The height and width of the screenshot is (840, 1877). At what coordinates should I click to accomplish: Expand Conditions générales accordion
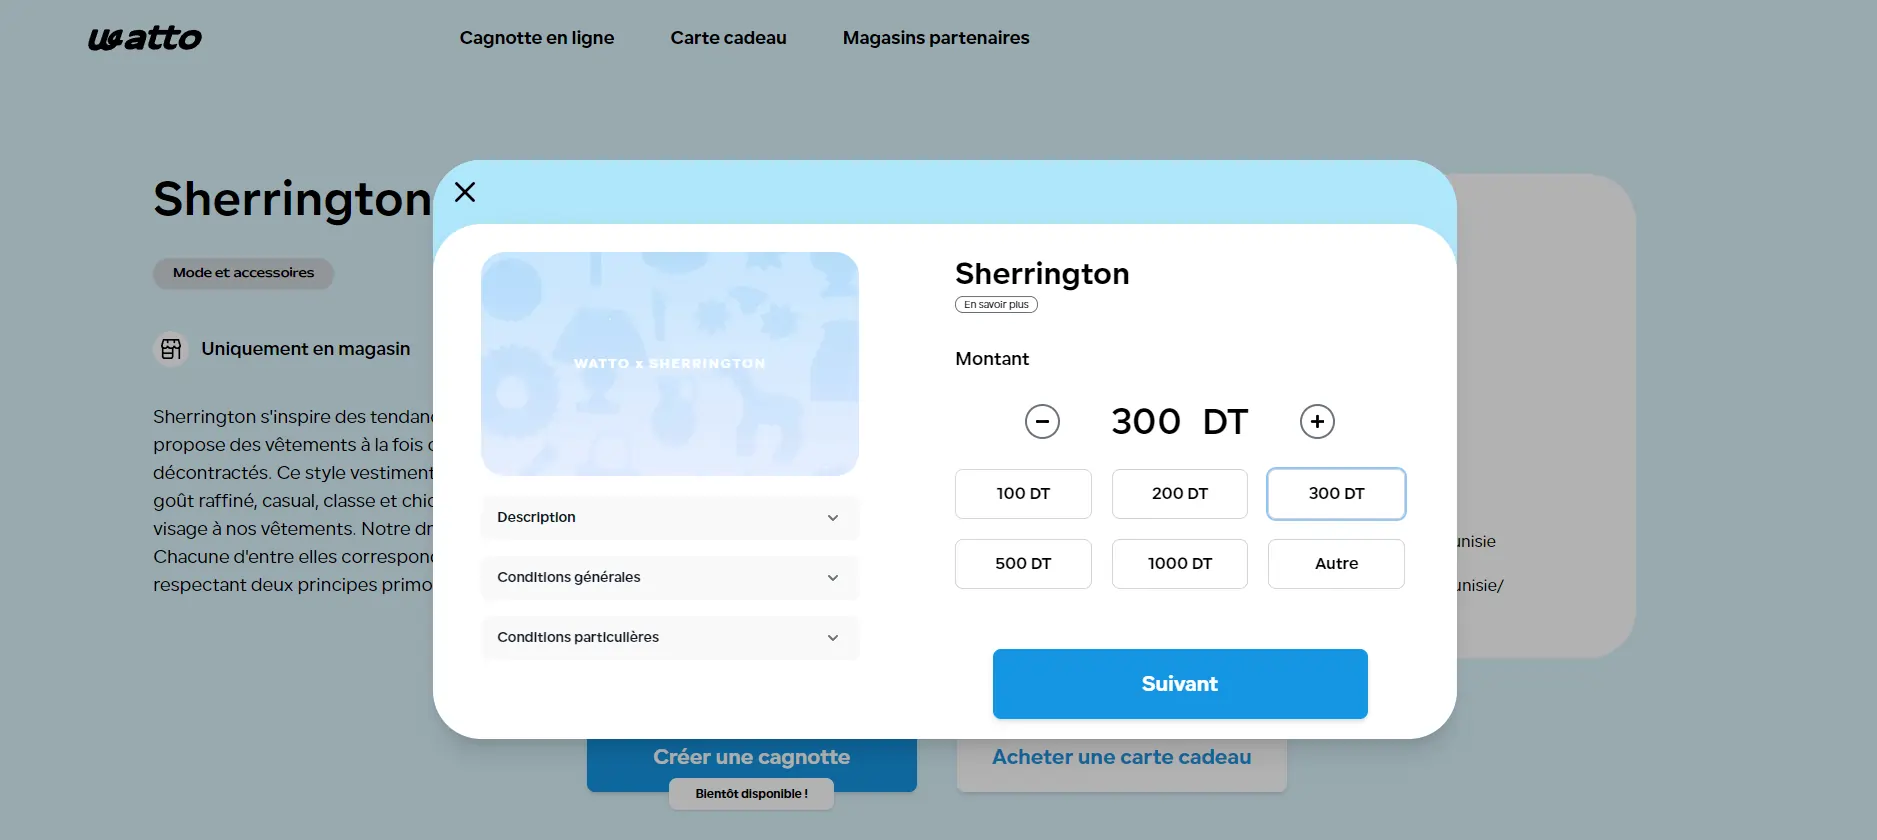point(669,578)
